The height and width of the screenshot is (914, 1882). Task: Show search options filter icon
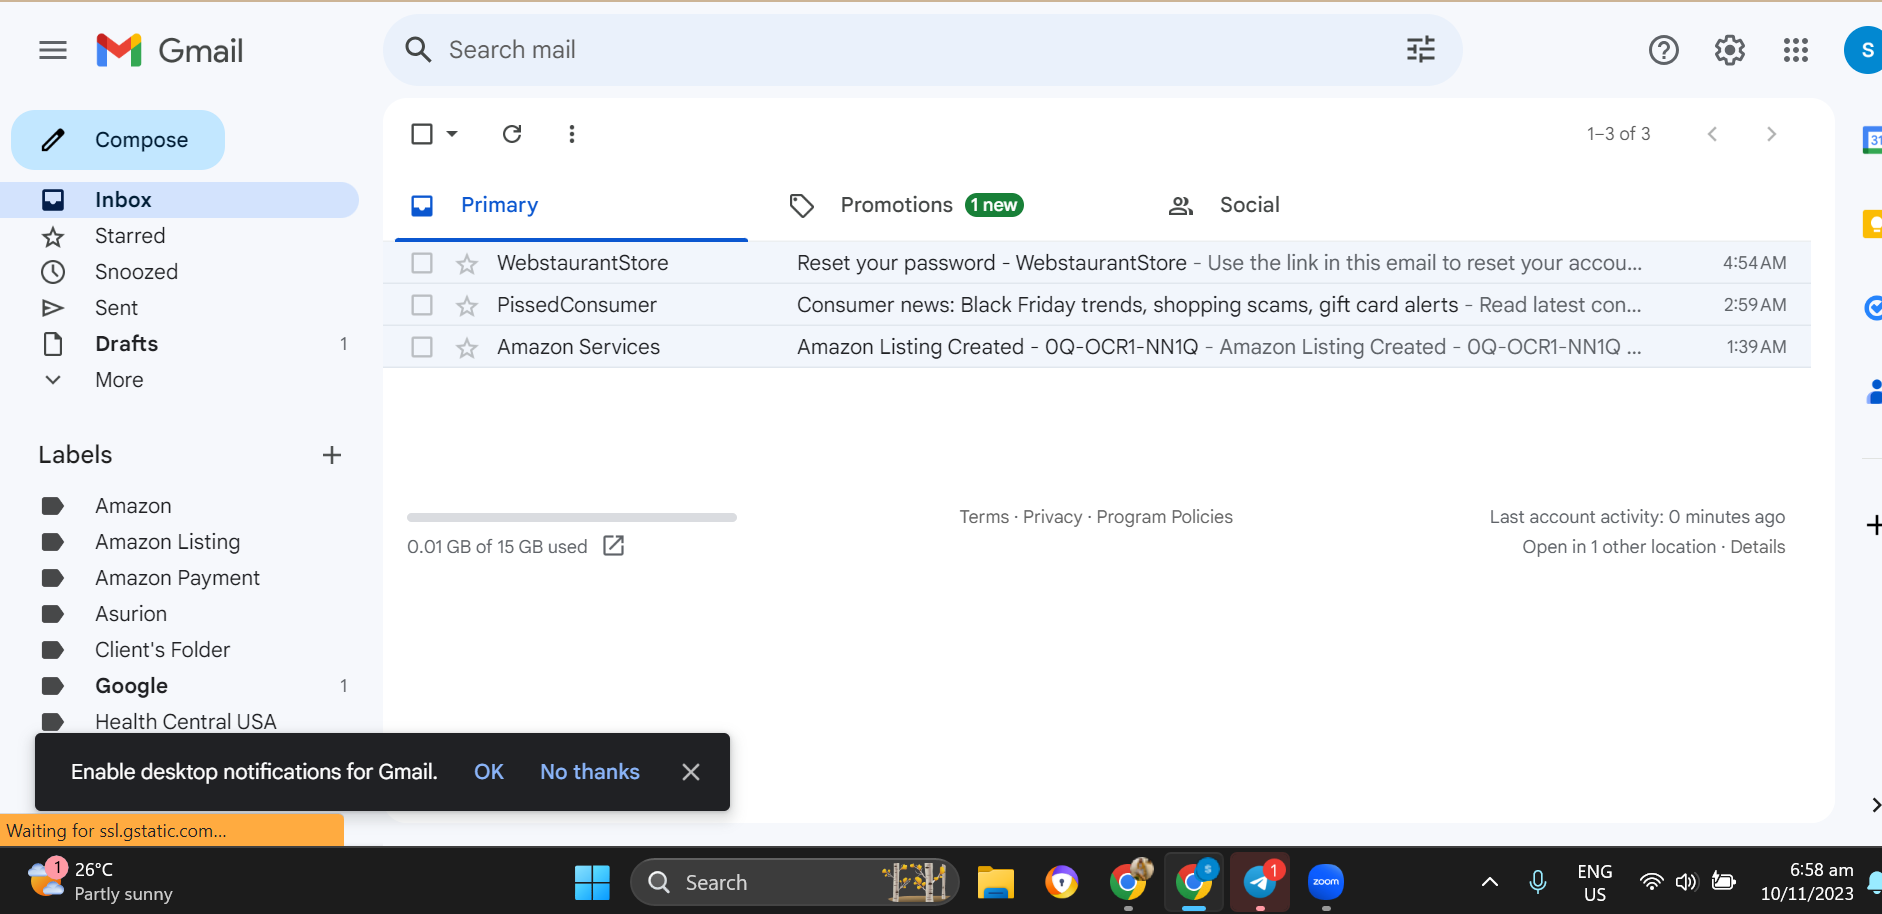[x=1420, y=50]
